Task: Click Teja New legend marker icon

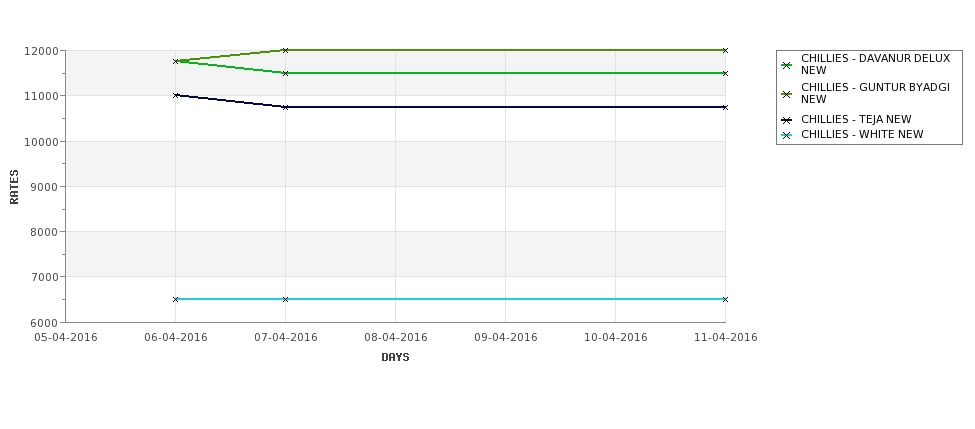Action: (x=787, y=120)
